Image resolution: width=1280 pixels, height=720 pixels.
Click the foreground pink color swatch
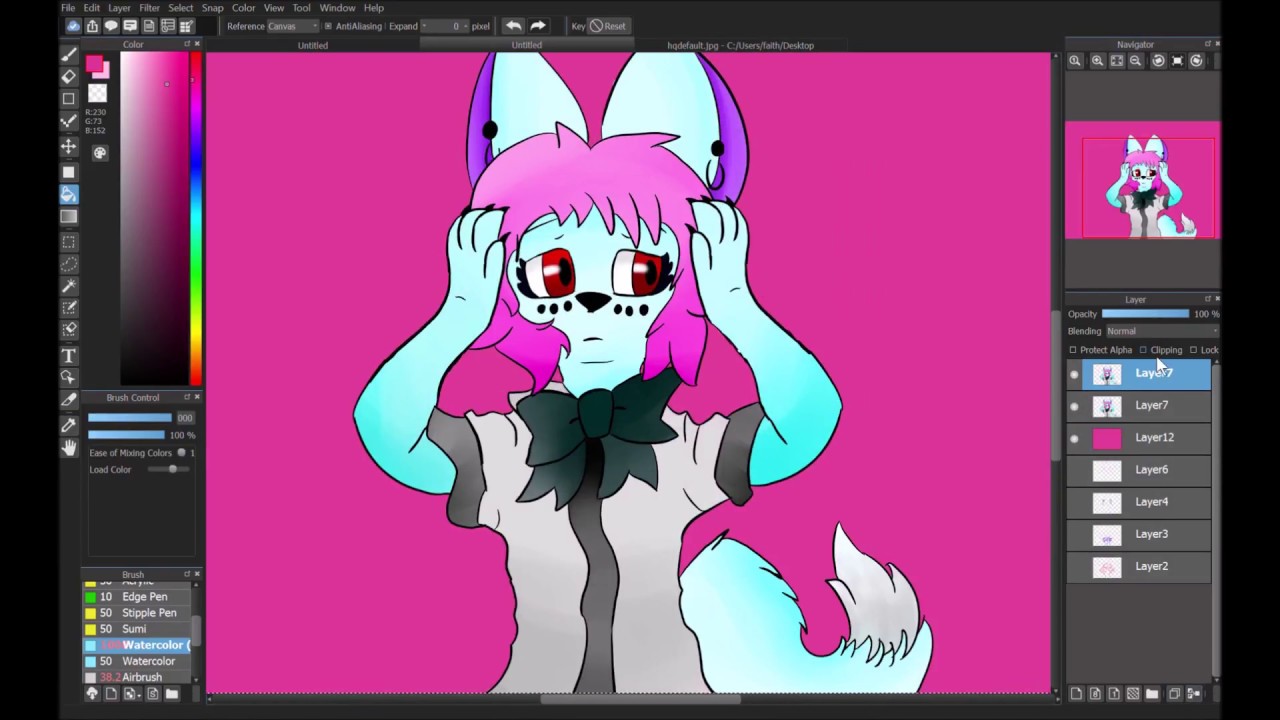[x=94, y=65]
